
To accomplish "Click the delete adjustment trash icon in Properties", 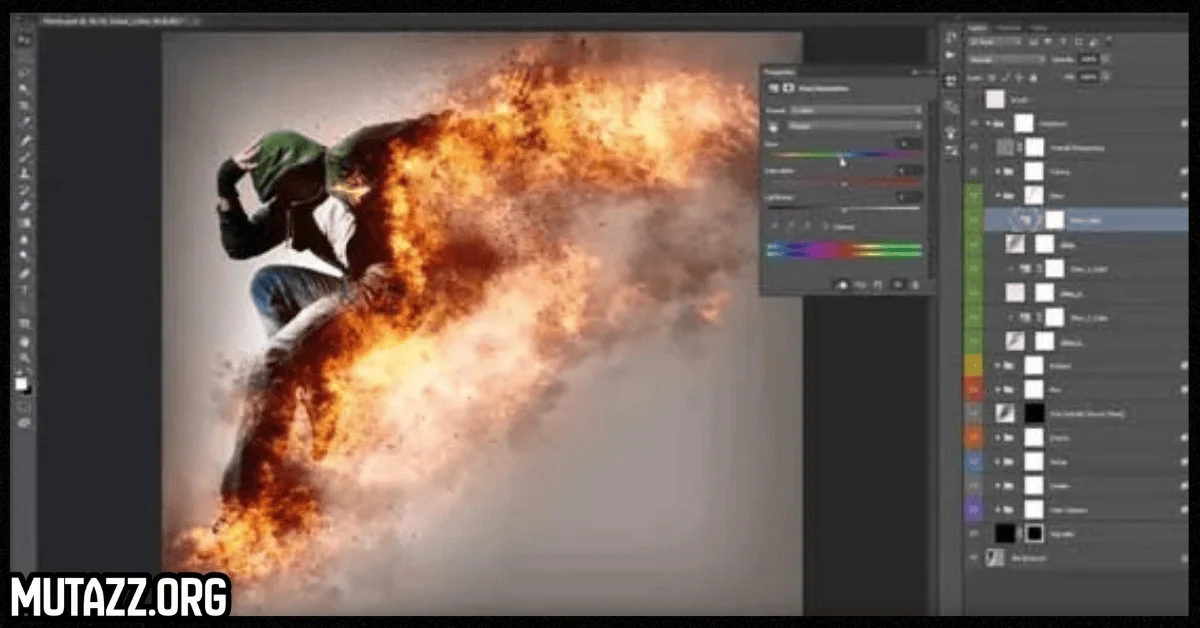I will 916,285.
